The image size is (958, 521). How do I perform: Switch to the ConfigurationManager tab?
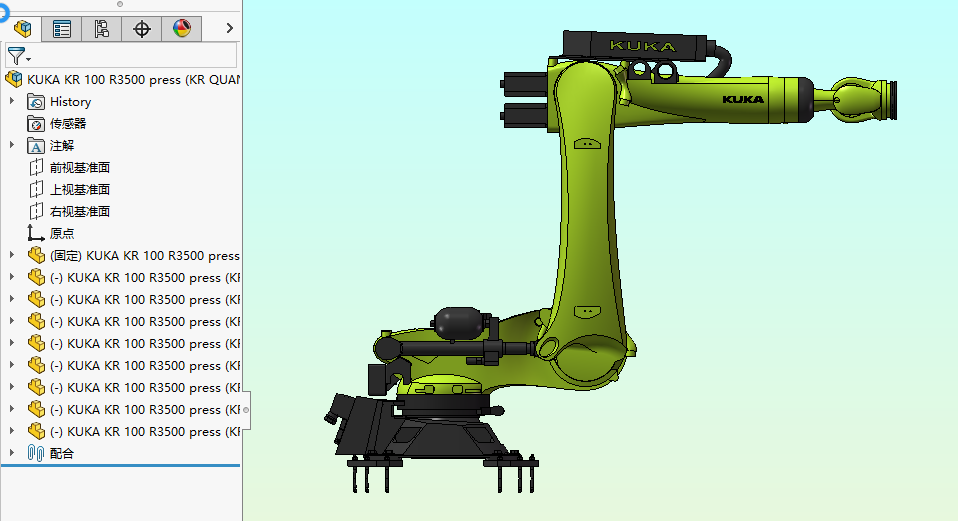click(101, 28)
